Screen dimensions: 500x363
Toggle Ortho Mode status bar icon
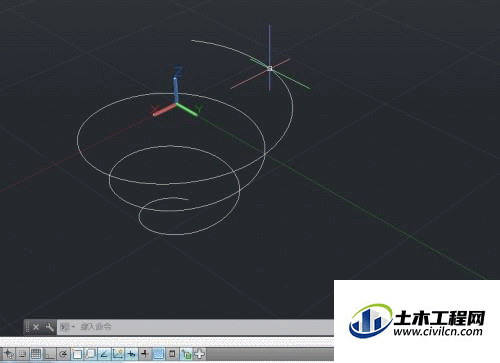point(49,354)
